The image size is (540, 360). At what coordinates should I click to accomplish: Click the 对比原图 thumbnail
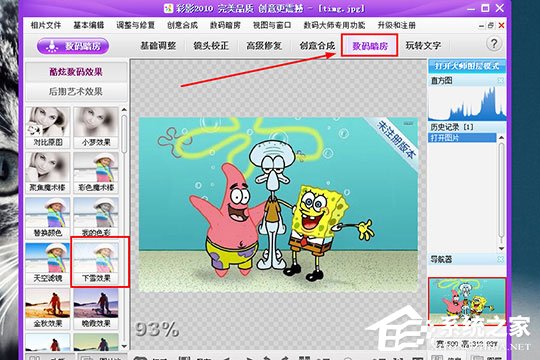48,127
